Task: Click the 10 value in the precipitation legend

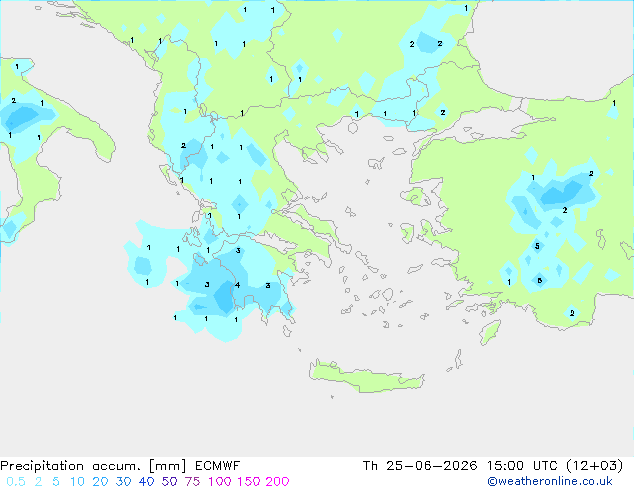Action: point(77,482)
